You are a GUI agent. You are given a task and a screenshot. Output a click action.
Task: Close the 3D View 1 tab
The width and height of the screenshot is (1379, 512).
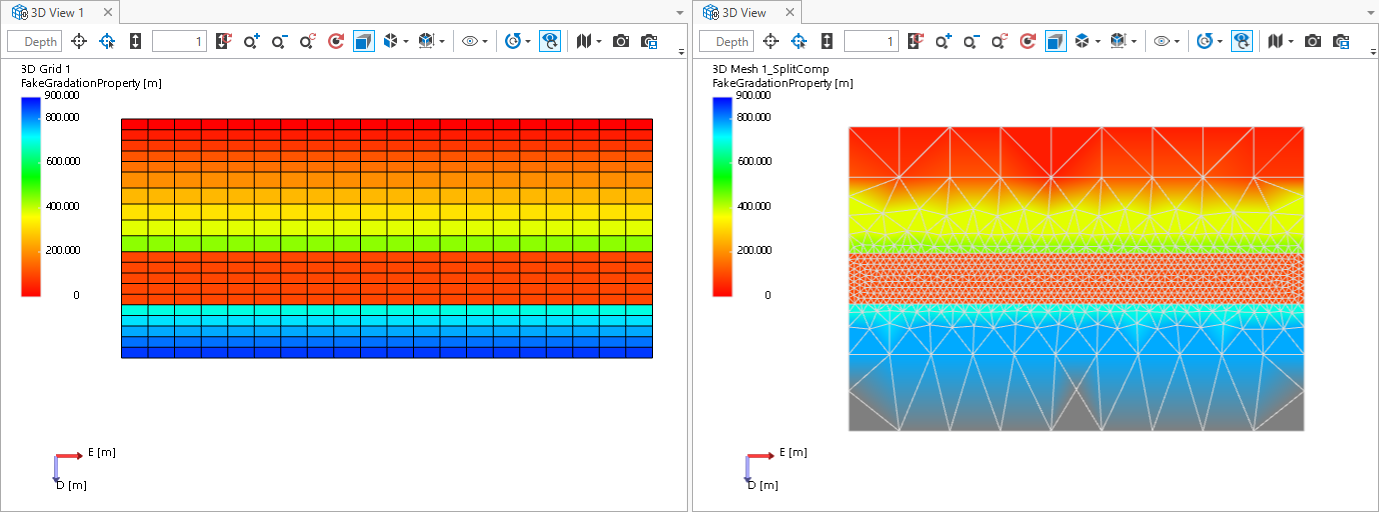pyautogui.click(x=107, y=12)
